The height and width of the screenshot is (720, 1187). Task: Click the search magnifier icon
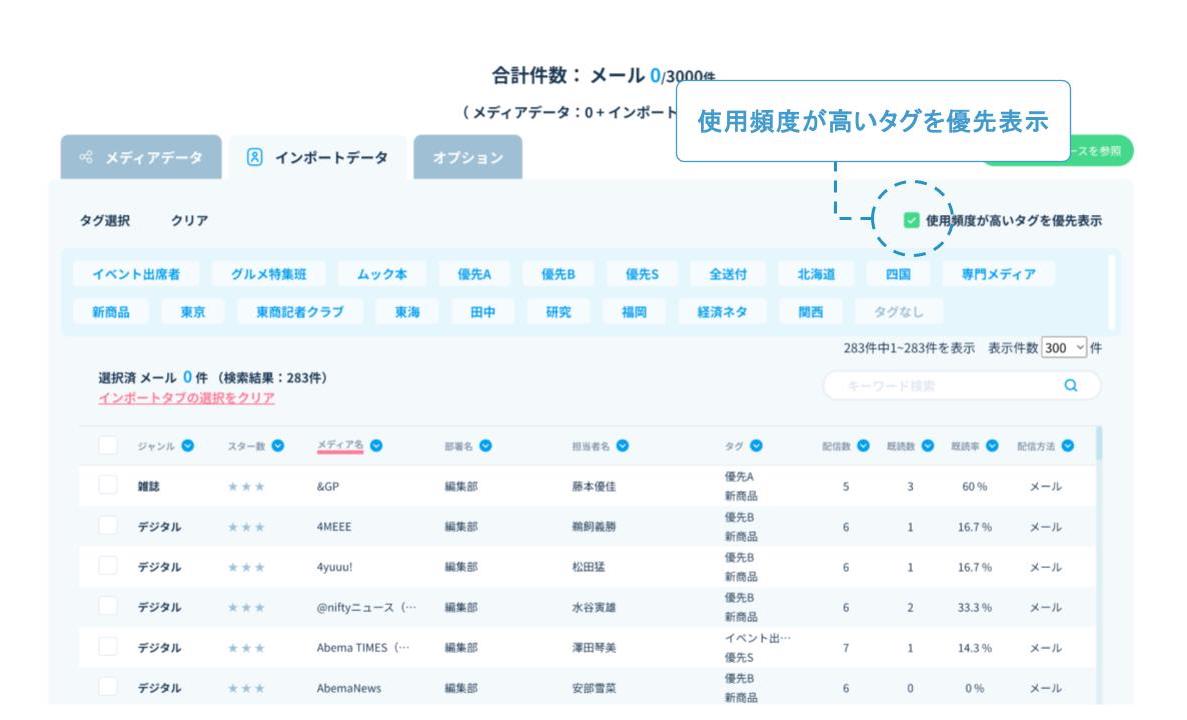point(1071,386)
